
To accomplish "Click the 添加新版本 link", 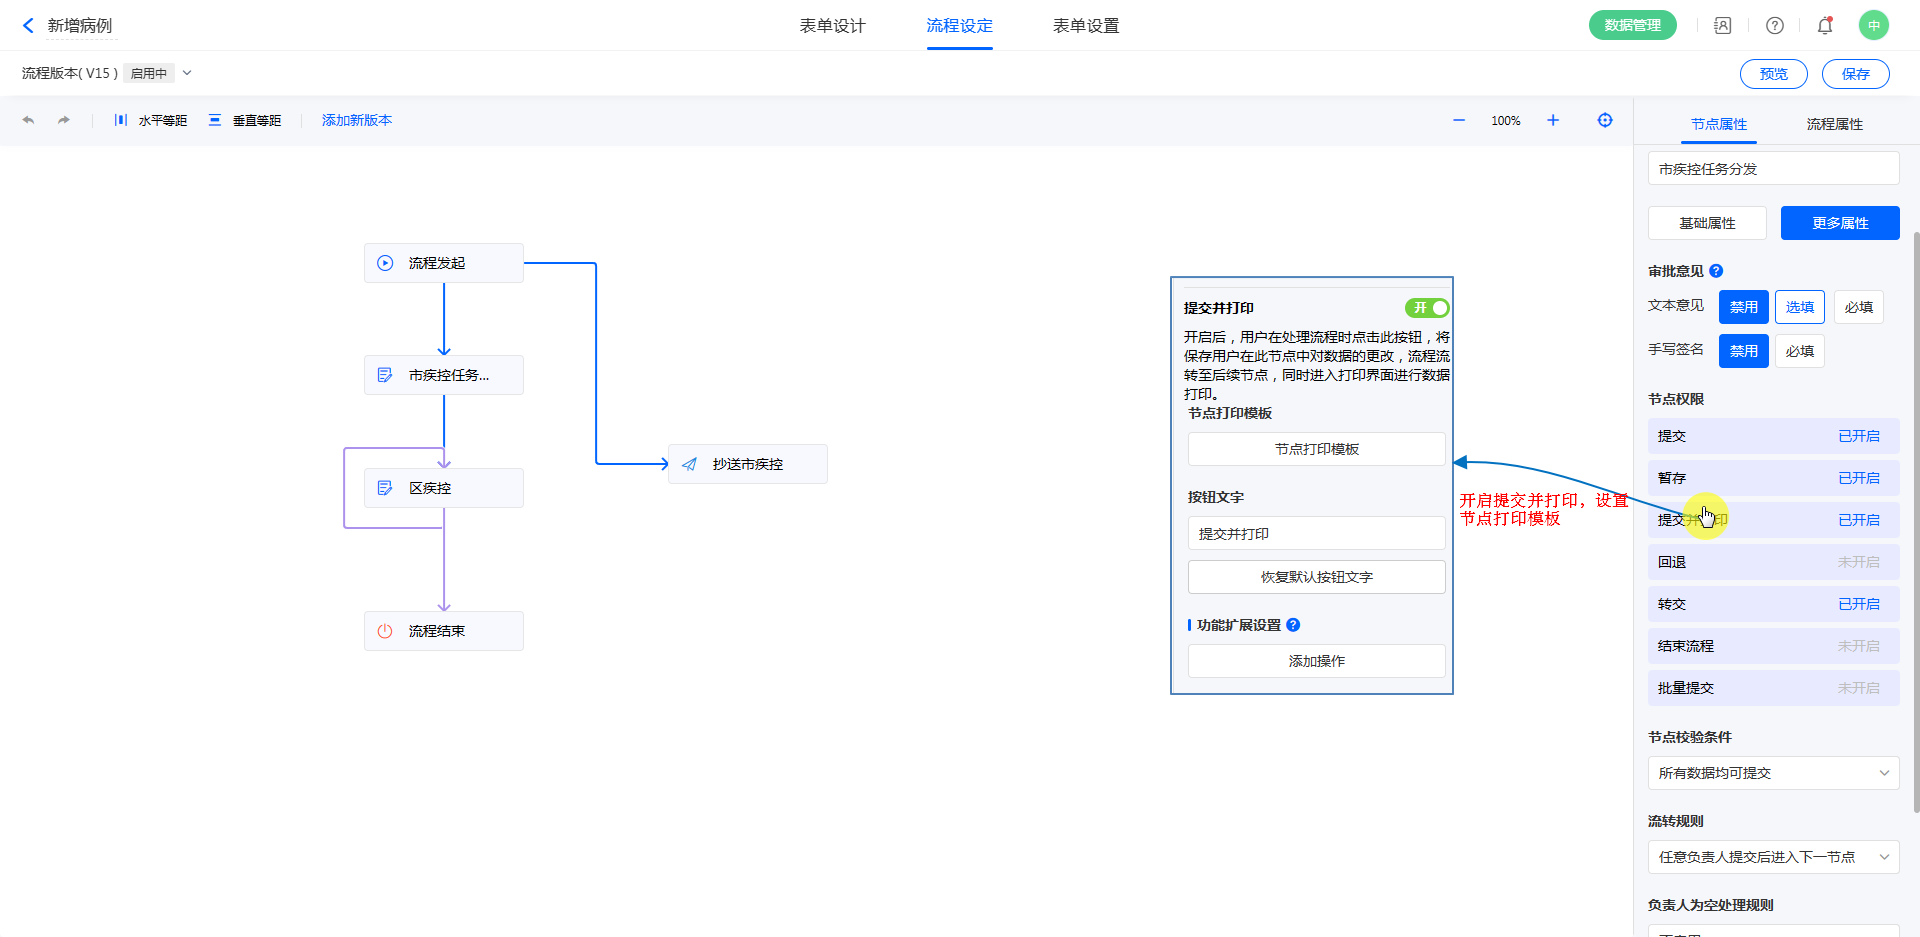I will (x=357, y=120).
